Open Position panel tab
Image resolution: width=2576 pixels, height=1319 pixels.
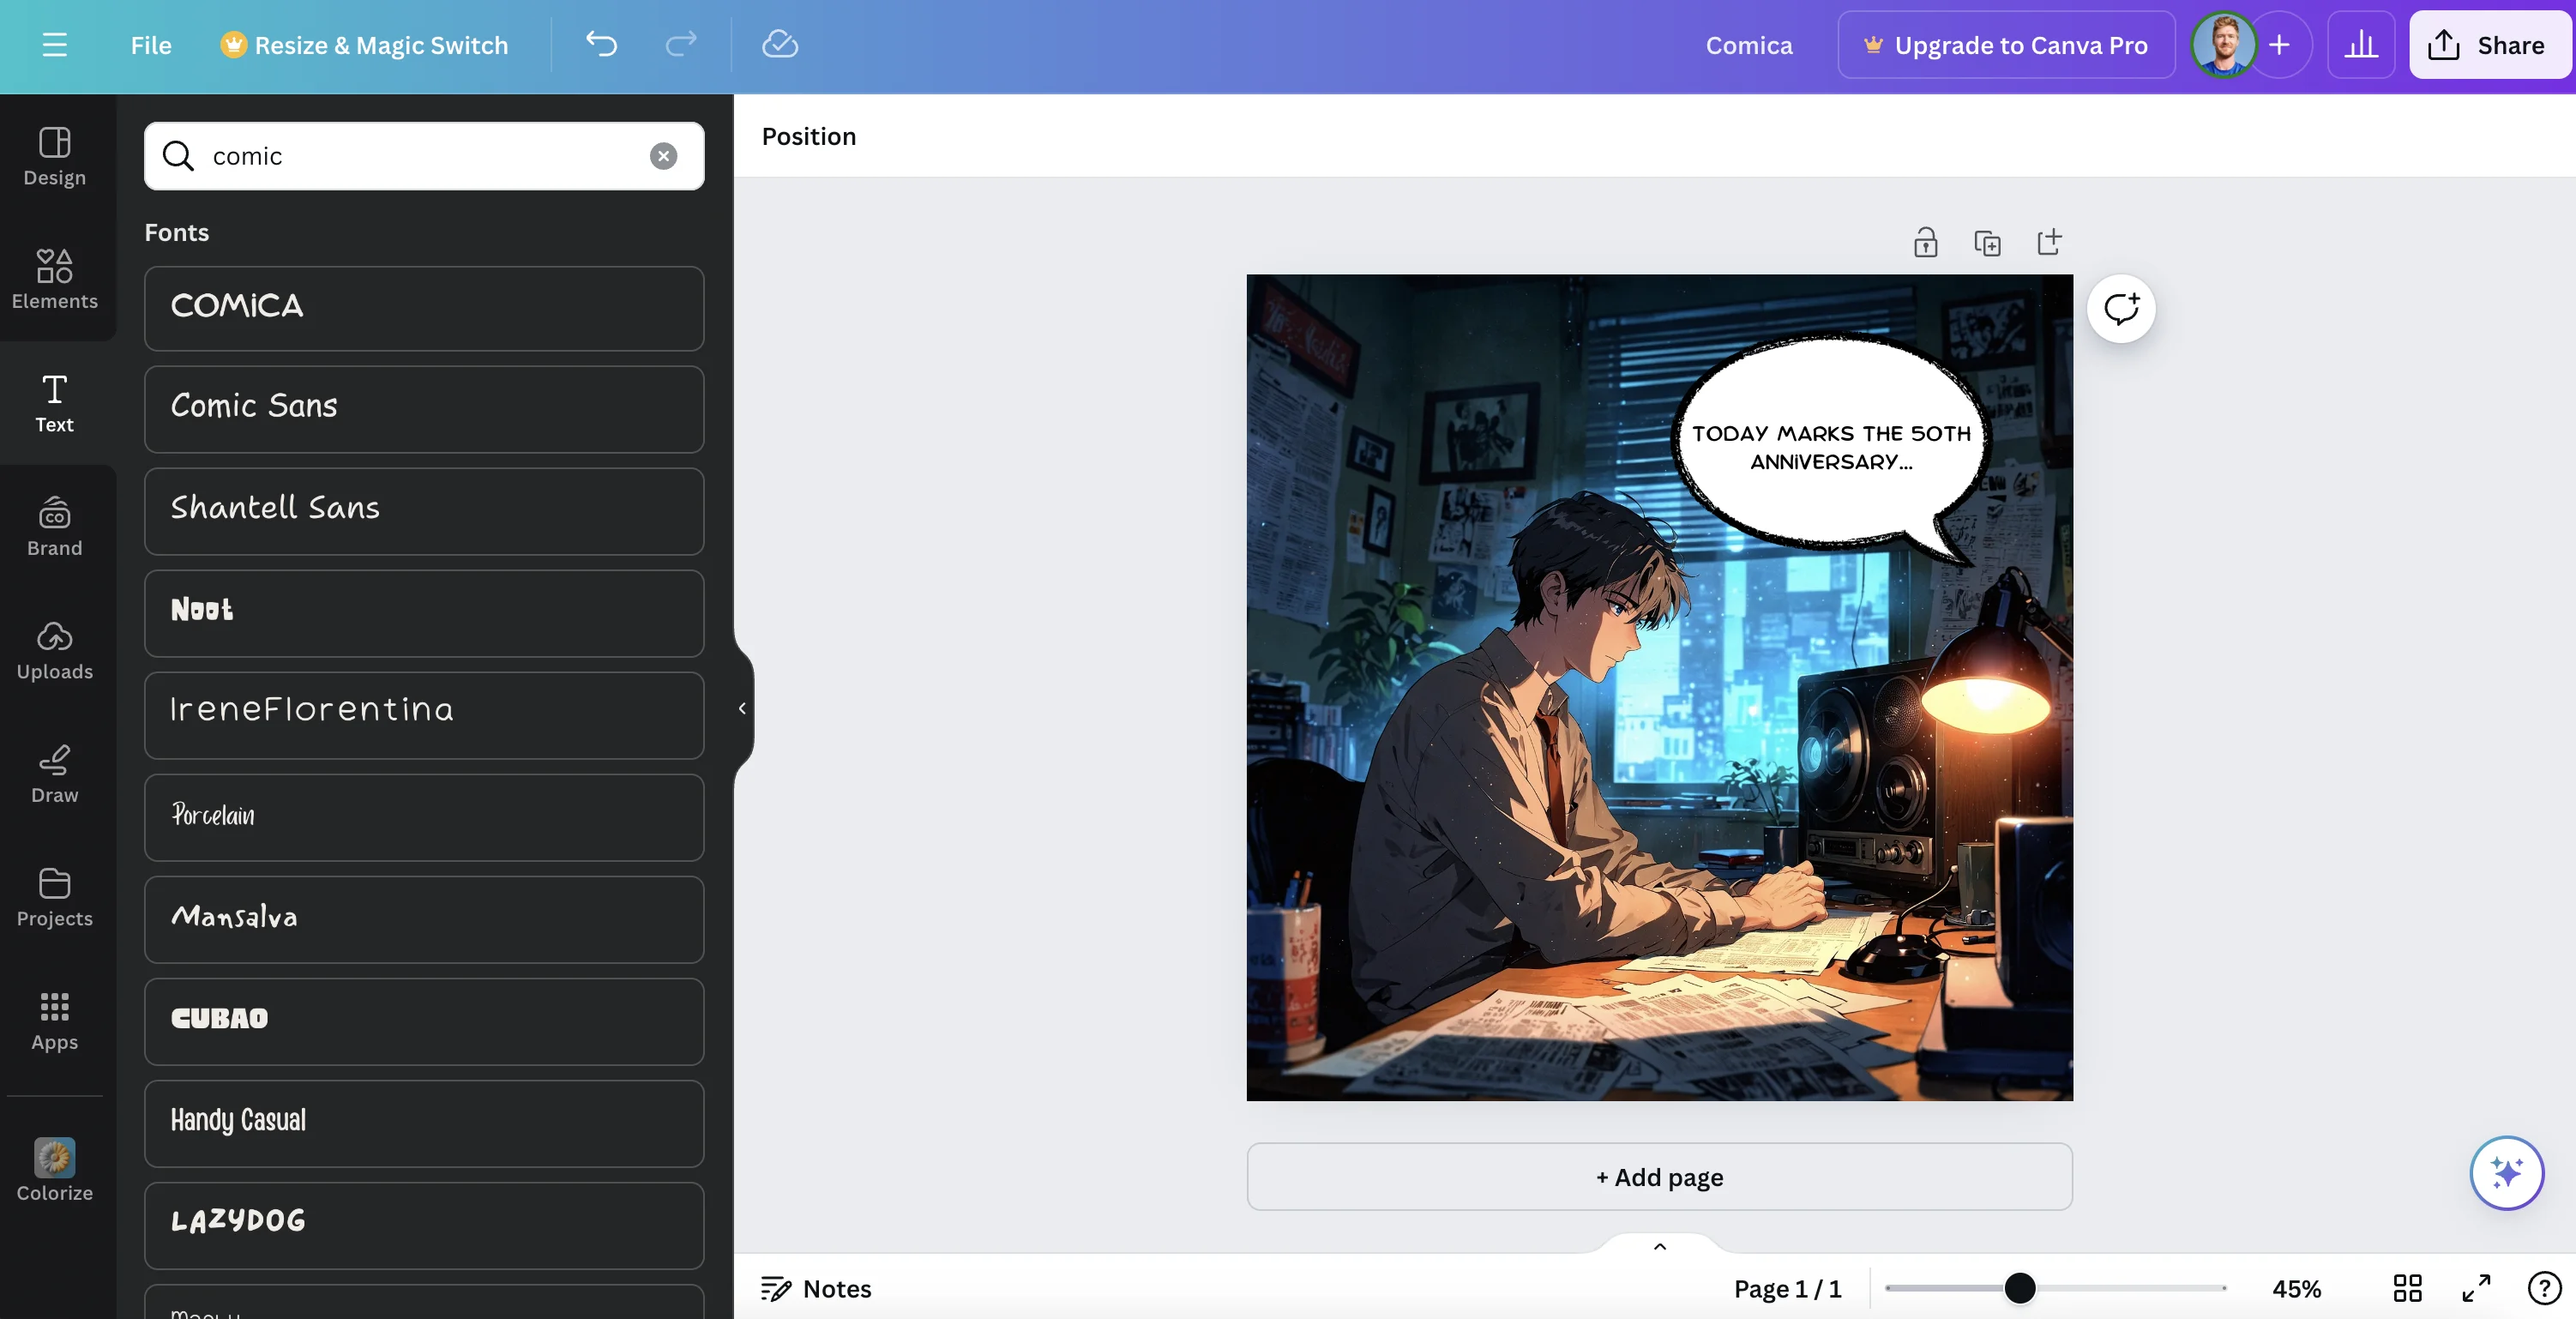tap(808, 136)
